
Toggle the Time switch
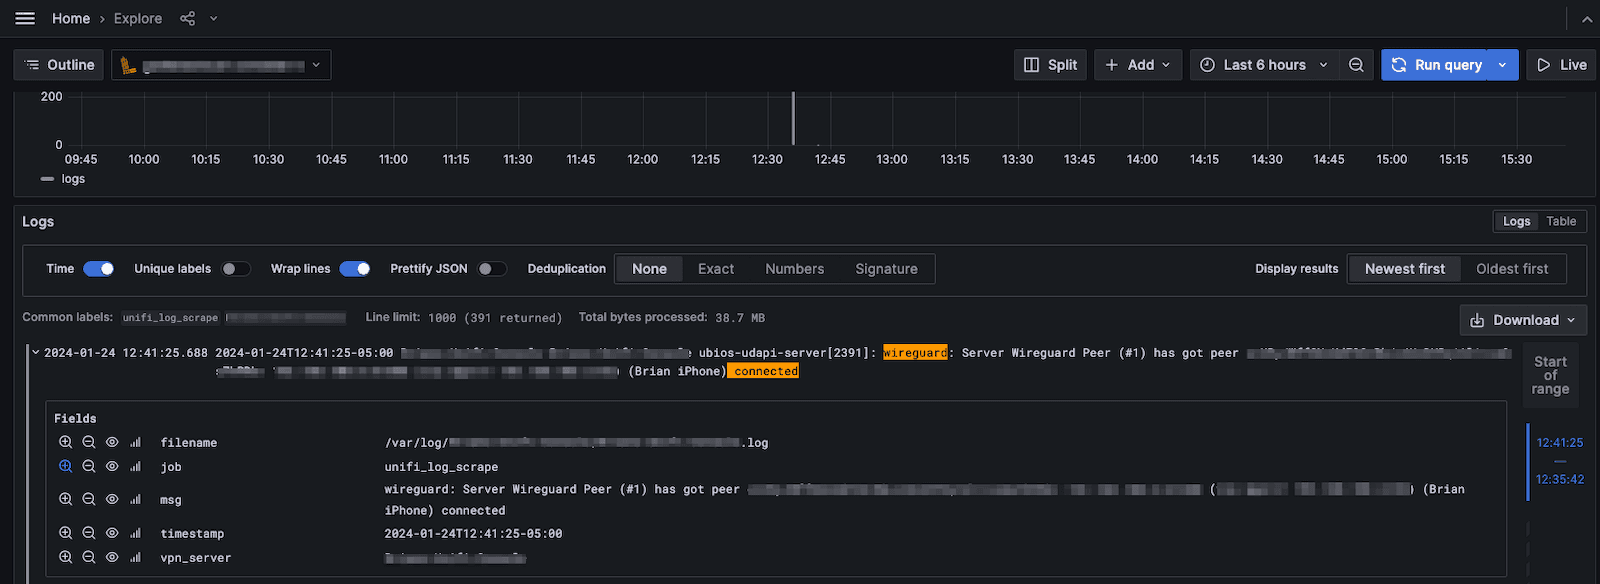click(98, 268)
